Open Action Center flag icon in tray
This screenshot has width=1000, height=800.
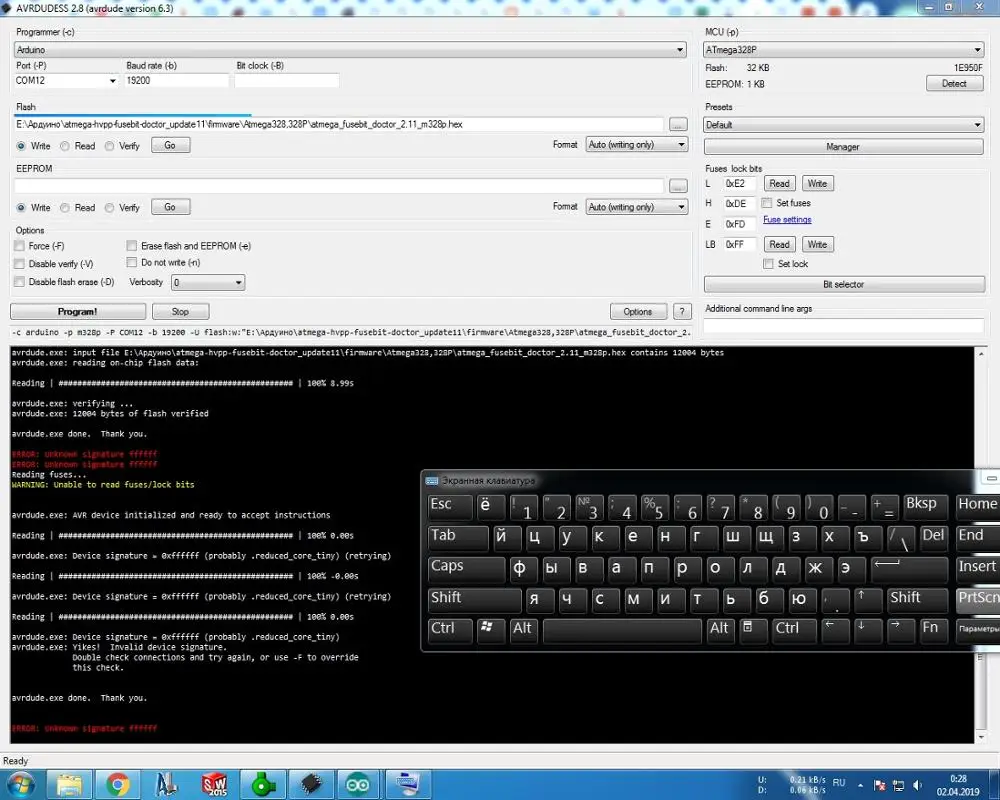879,785
